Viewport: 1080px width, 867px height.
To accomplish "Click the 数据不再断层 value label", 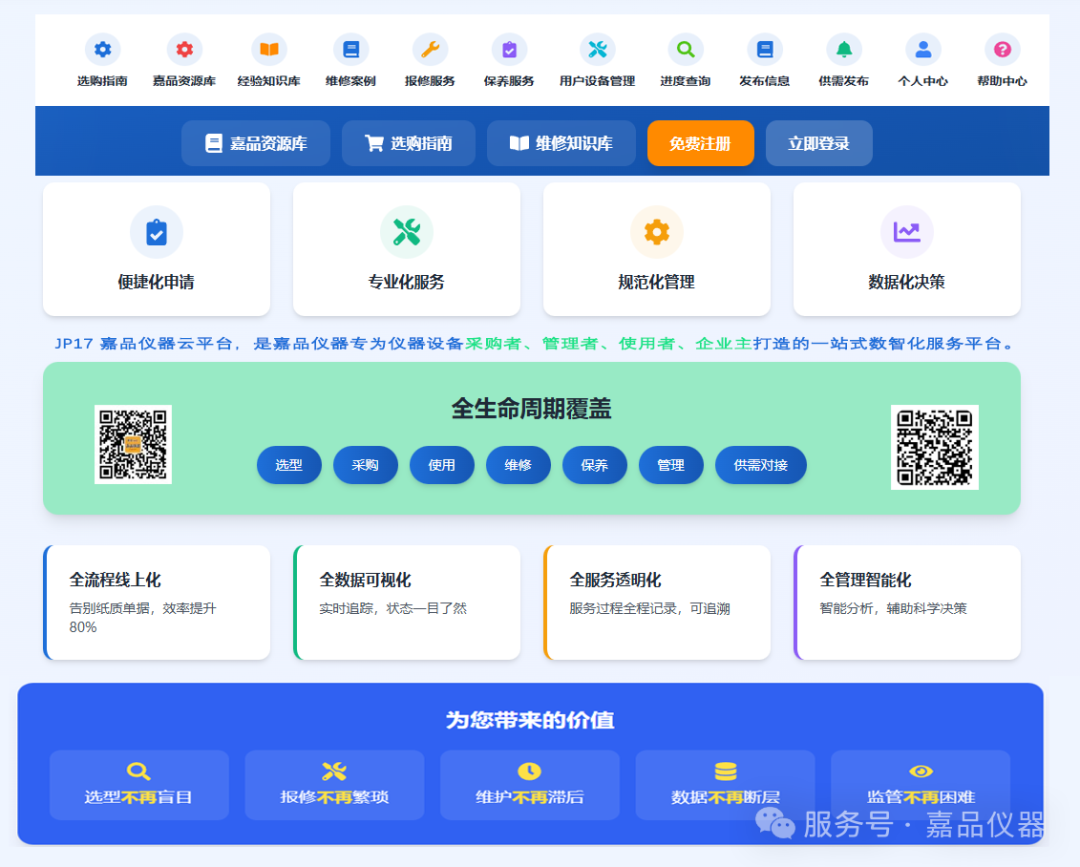I will (725, 797).
